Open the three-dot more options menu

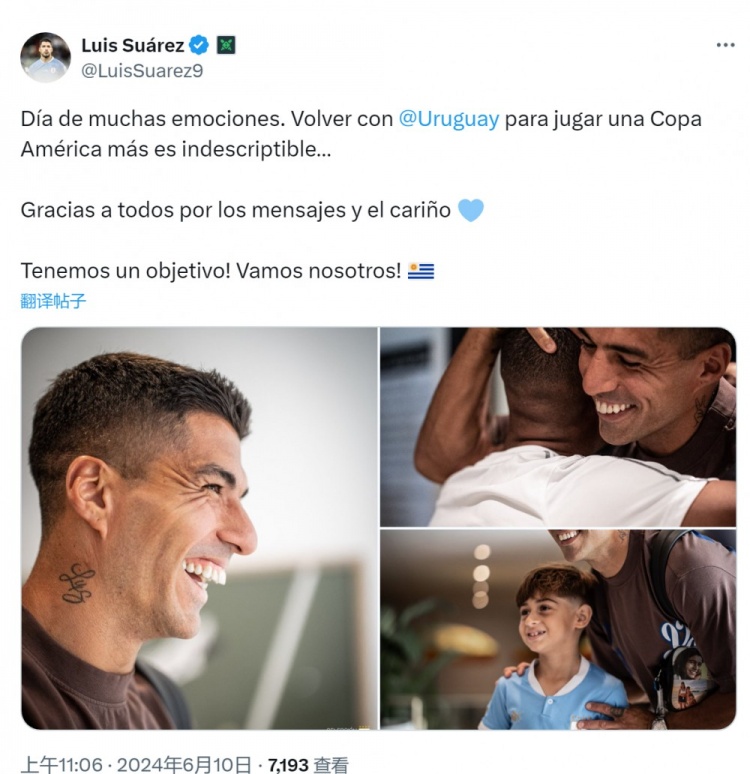725,45
